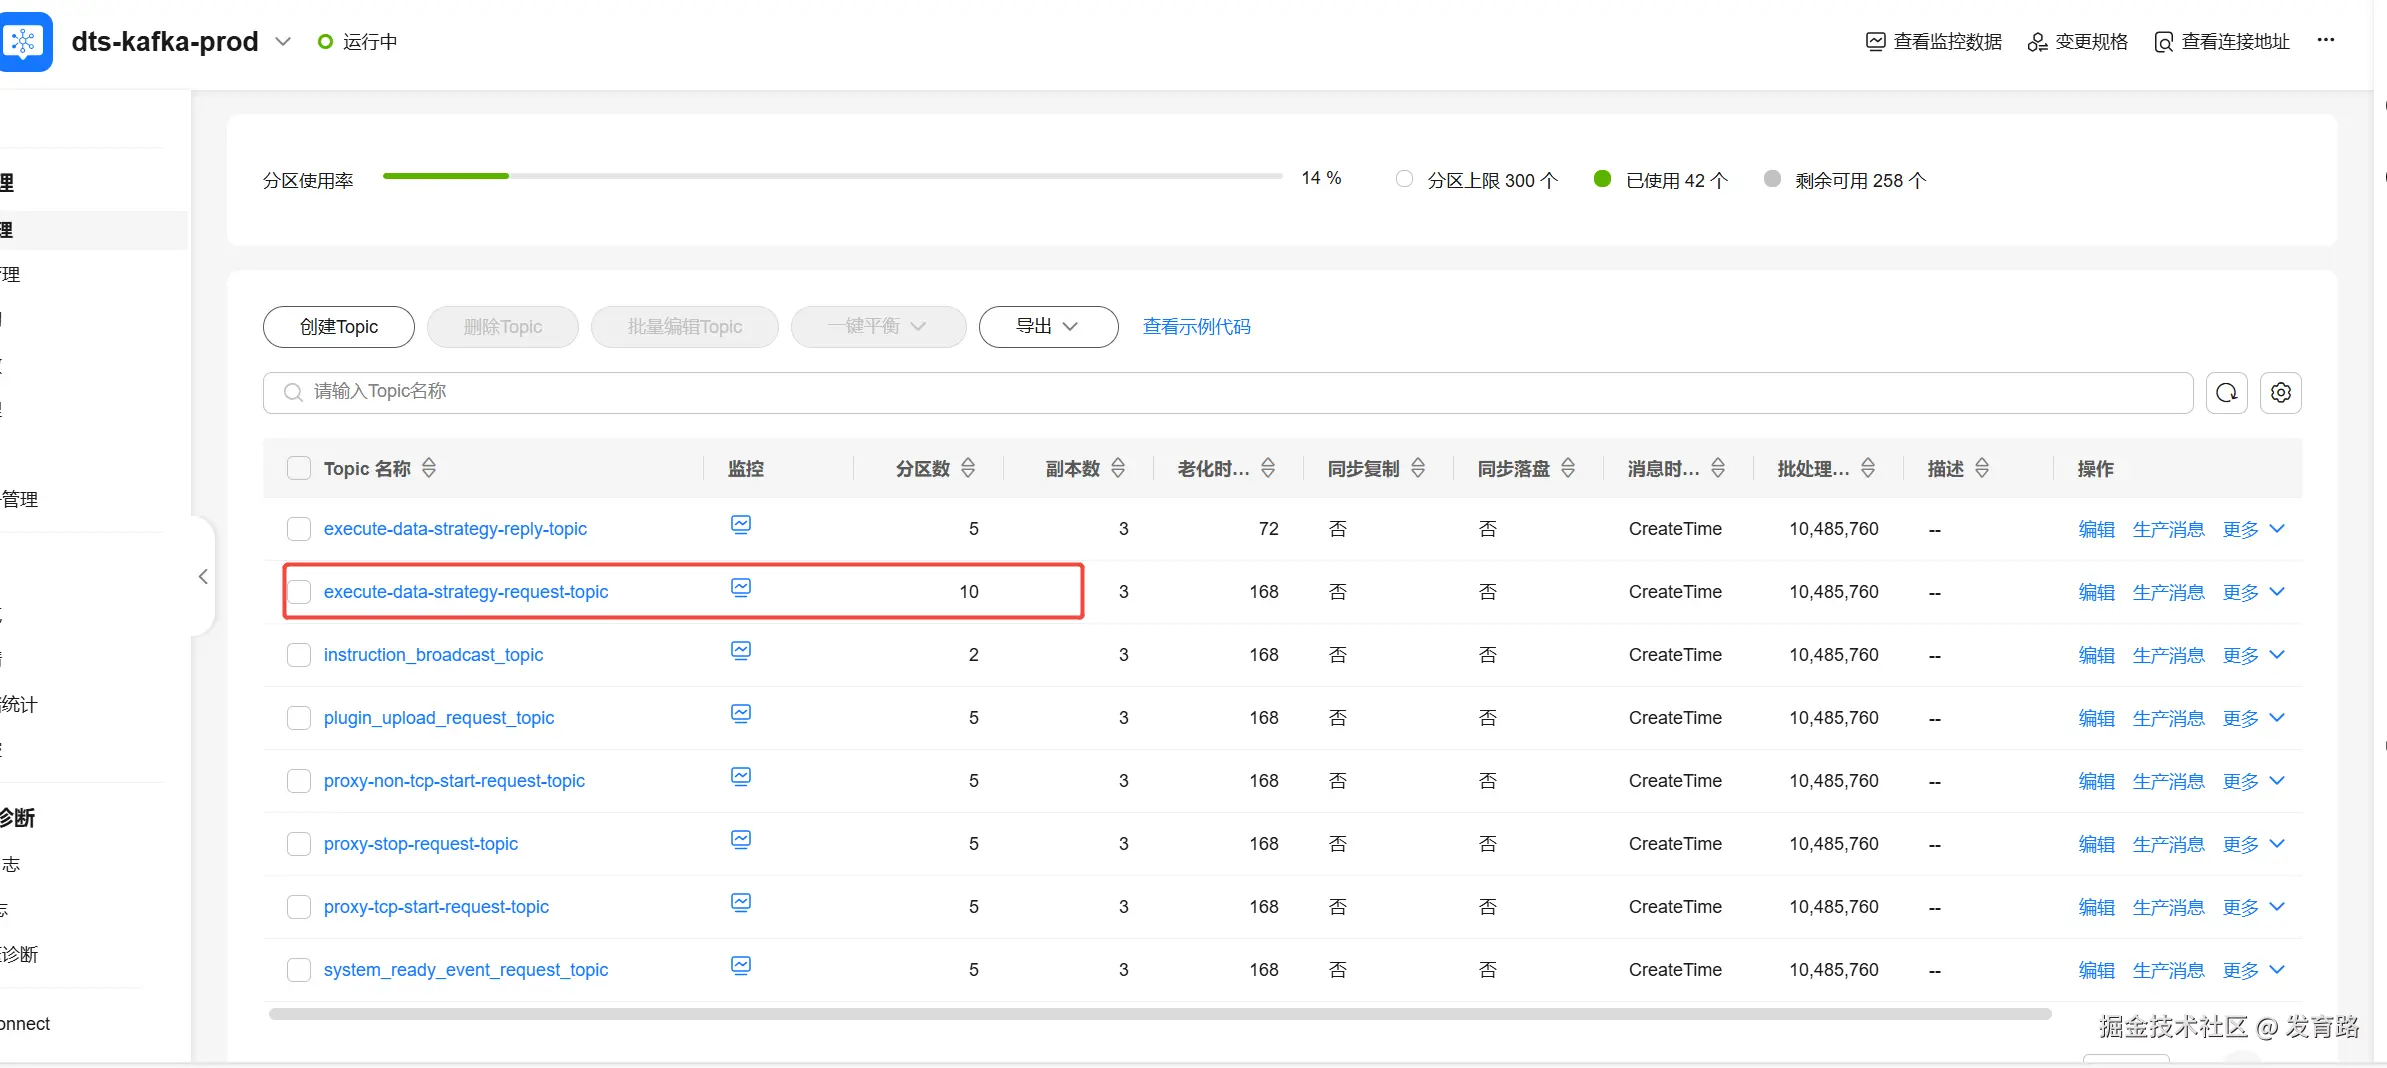This screenshot has width=2387, height=1068.
Task: Sort by 老化时间 column
Action: point(1268,468)
